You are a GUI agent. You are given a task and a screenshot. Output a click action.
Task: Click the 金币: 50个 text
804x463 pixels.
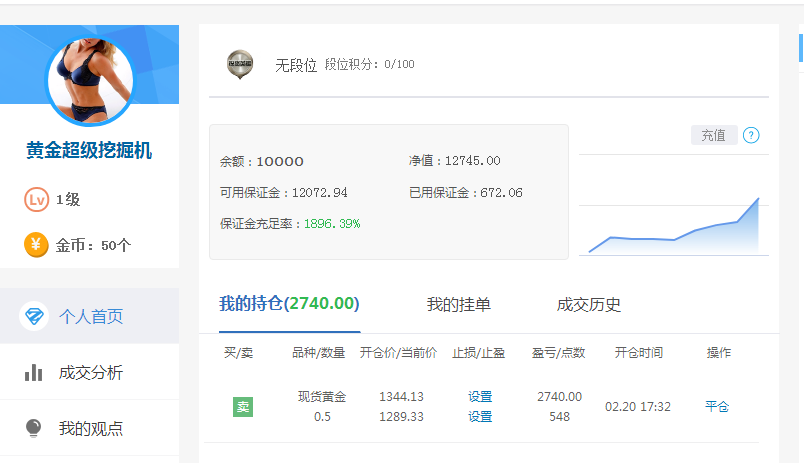click(93, 245)
